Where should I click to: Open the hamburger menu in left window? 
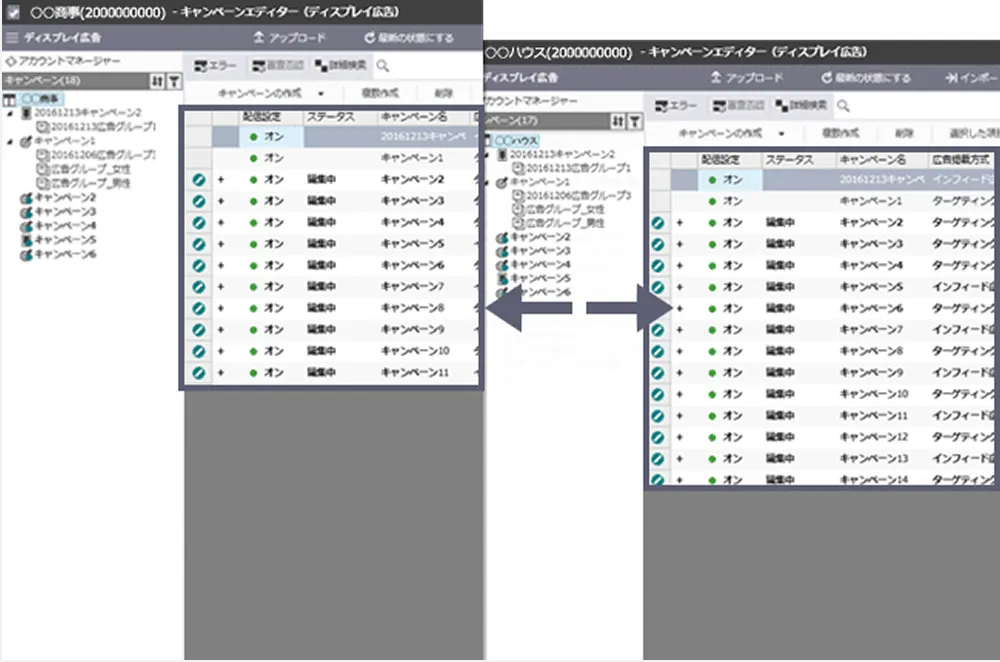[12, 38]
